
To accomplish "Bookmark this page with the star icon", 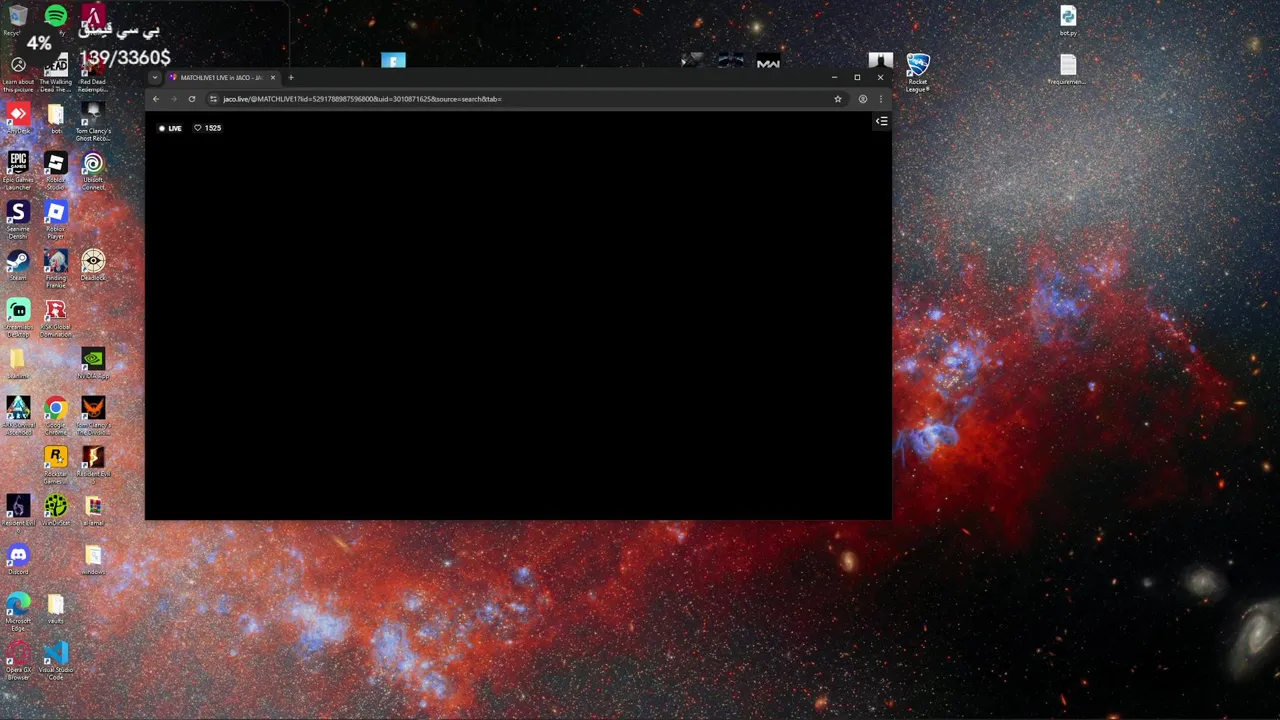I will tap(838, 99).
